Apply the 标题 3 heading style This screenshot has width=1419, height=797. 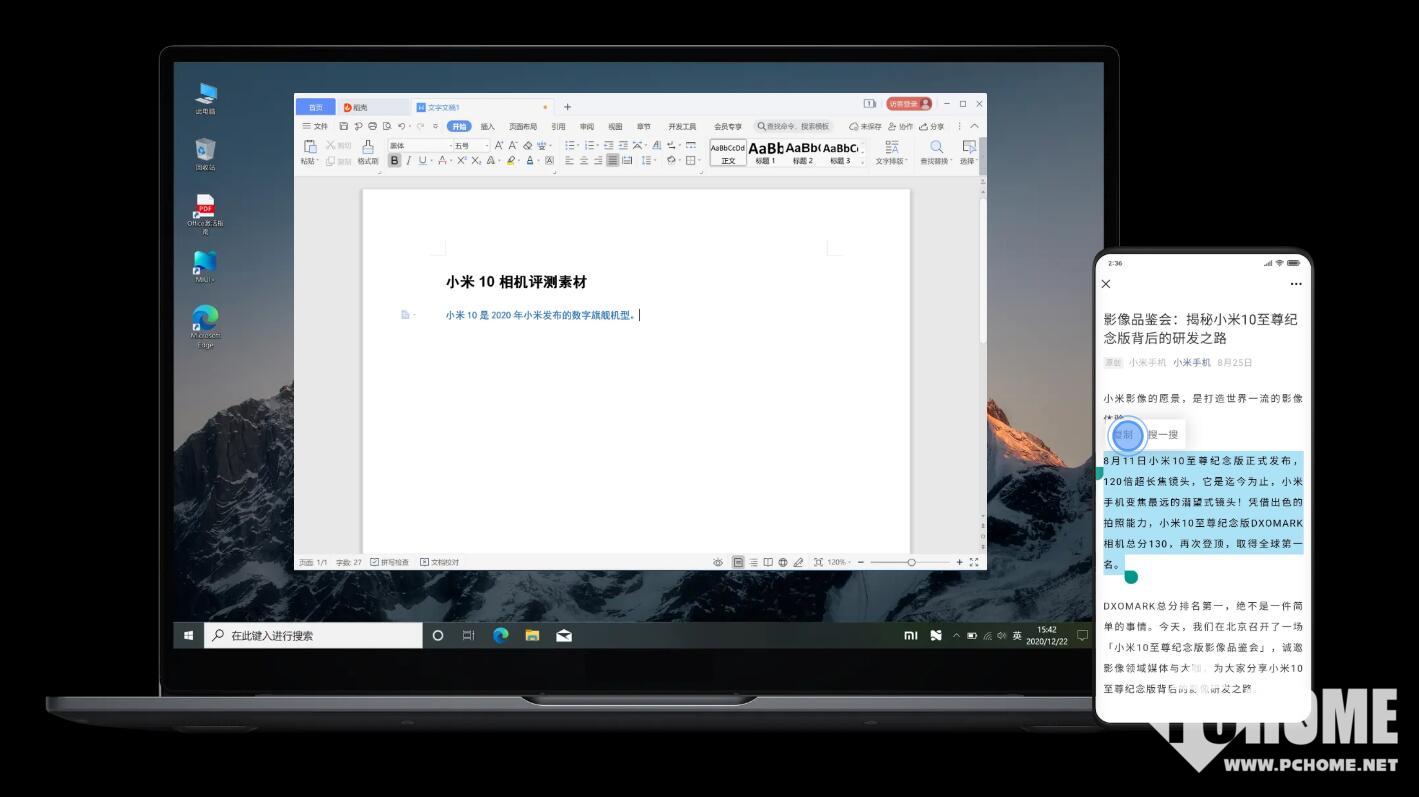coord(840,153)
